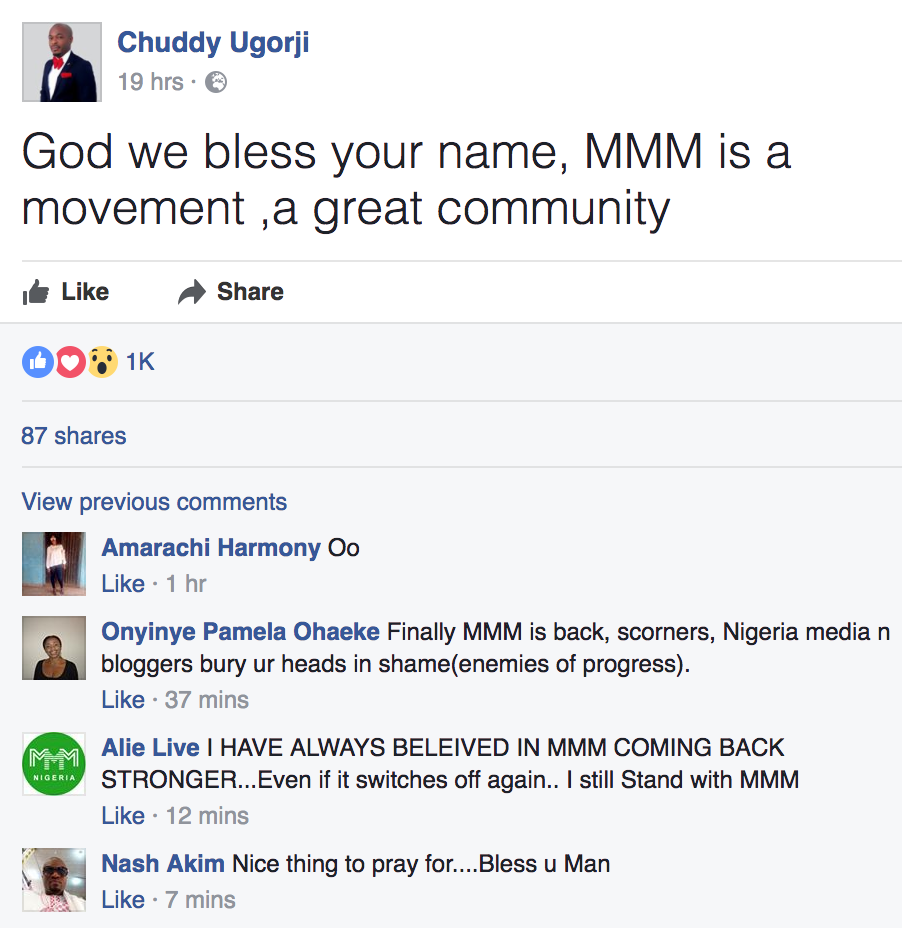
Task: Open MMM Nigeria logo avatar of Alie Live
Action: (x=54, y=763)
